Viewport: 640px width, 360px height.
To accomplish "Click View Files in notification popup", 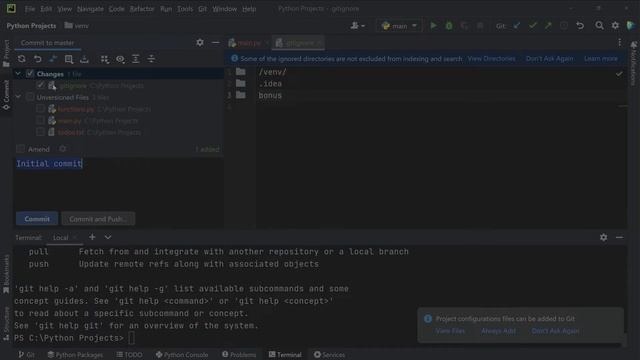I will click(450, 331).
